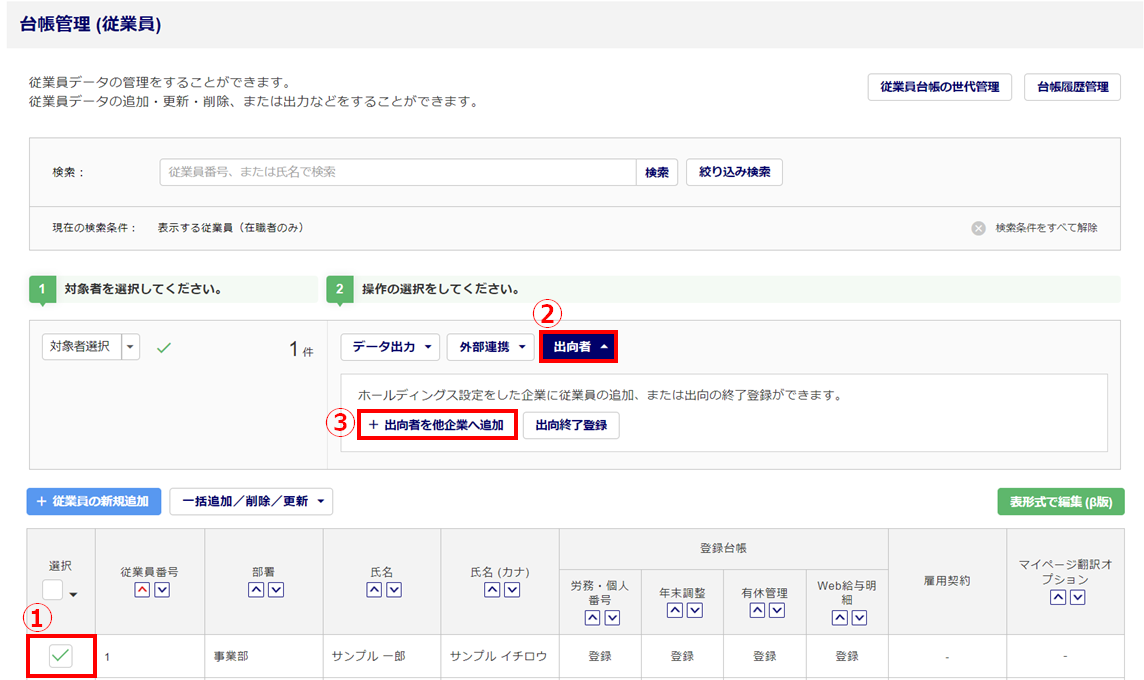Toggle the select-all header checkbox
1144x680 pixels.
coord(52,591)
